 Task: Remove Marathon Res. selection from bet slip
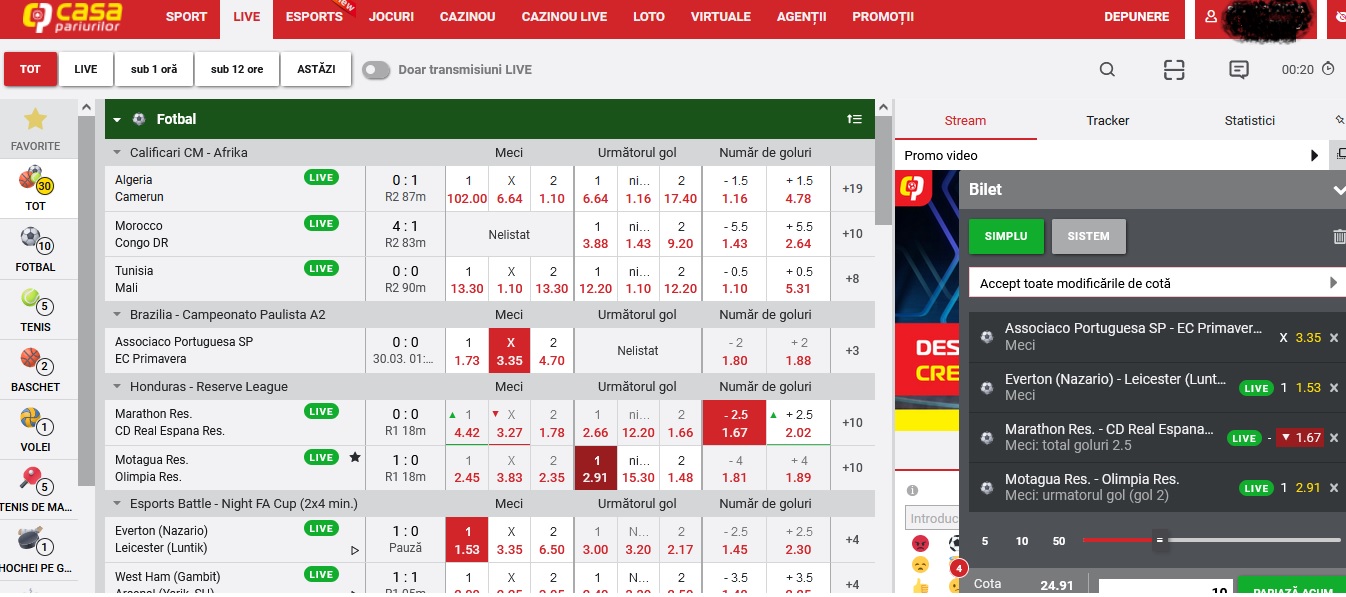(x=1333, y=438)
